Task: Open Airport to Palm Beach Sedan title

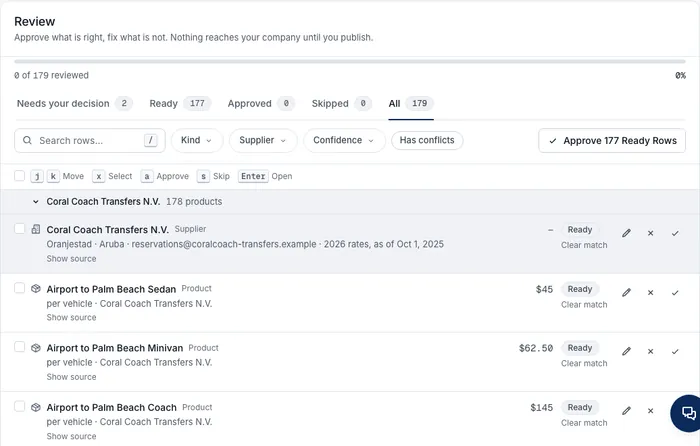Action: click(111, 289)
